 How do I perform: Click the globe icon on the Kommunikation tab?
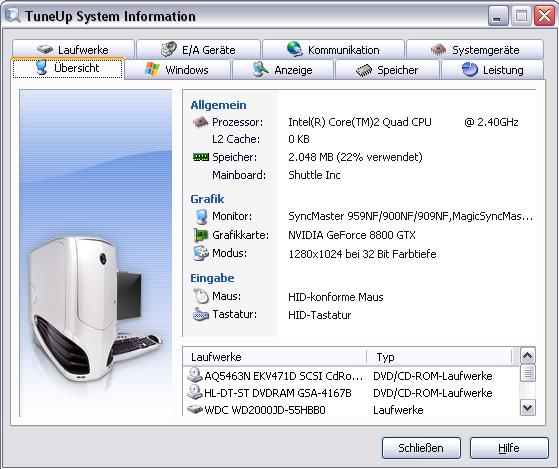tap(295, 49)
